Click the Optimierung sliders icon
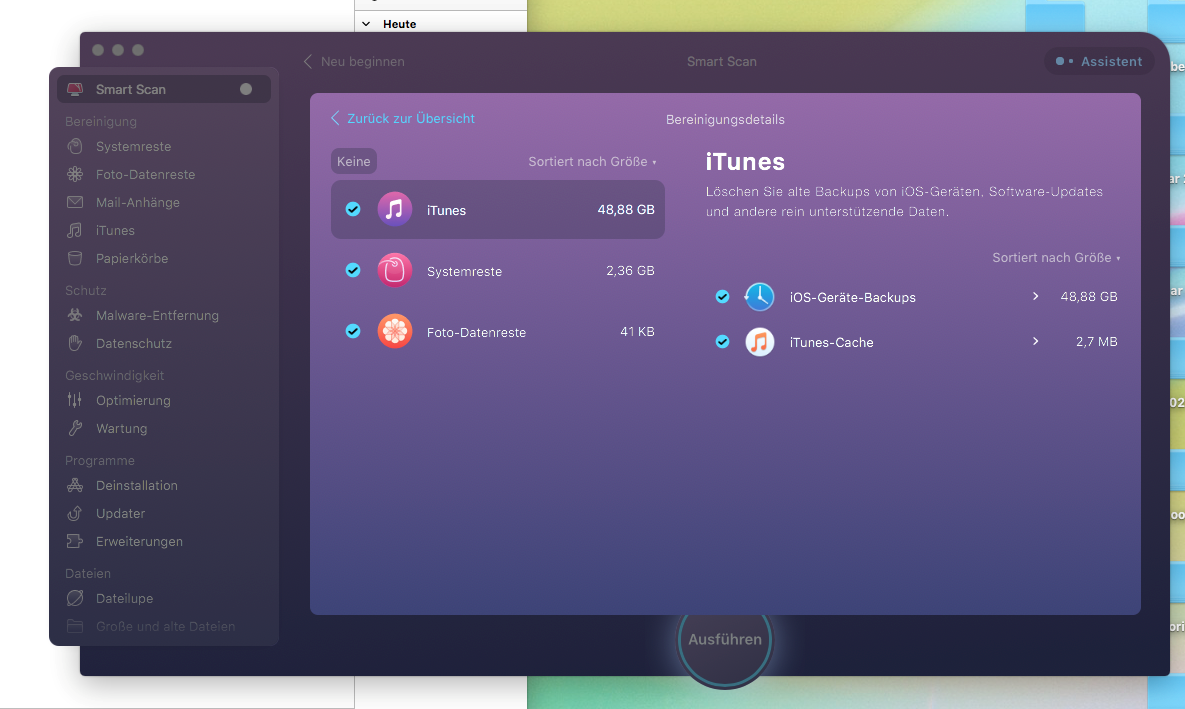This screenshot has height=709, width=1185. [x=75, y=400]
